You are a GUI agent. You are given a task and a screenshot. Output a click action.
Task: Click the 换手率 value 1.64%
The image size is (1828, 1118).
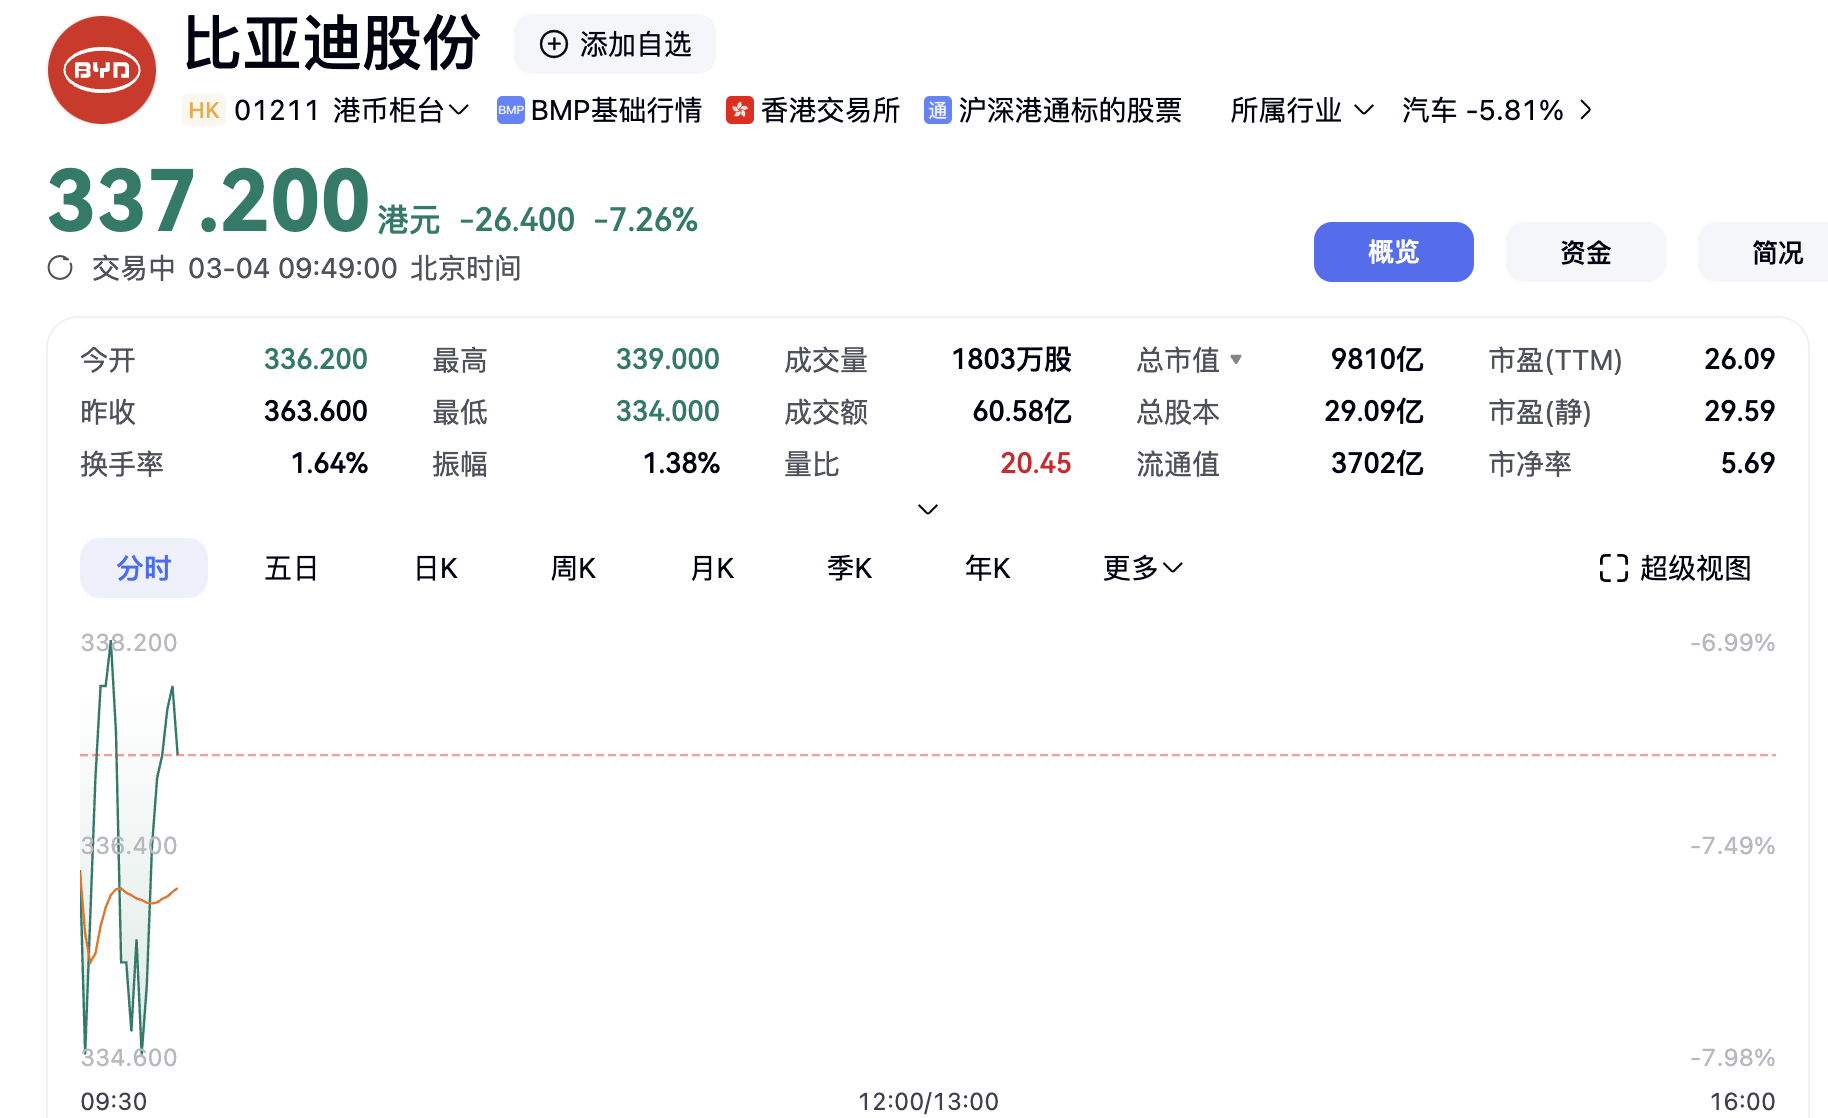pyautogui.click(x=330, y=463)
